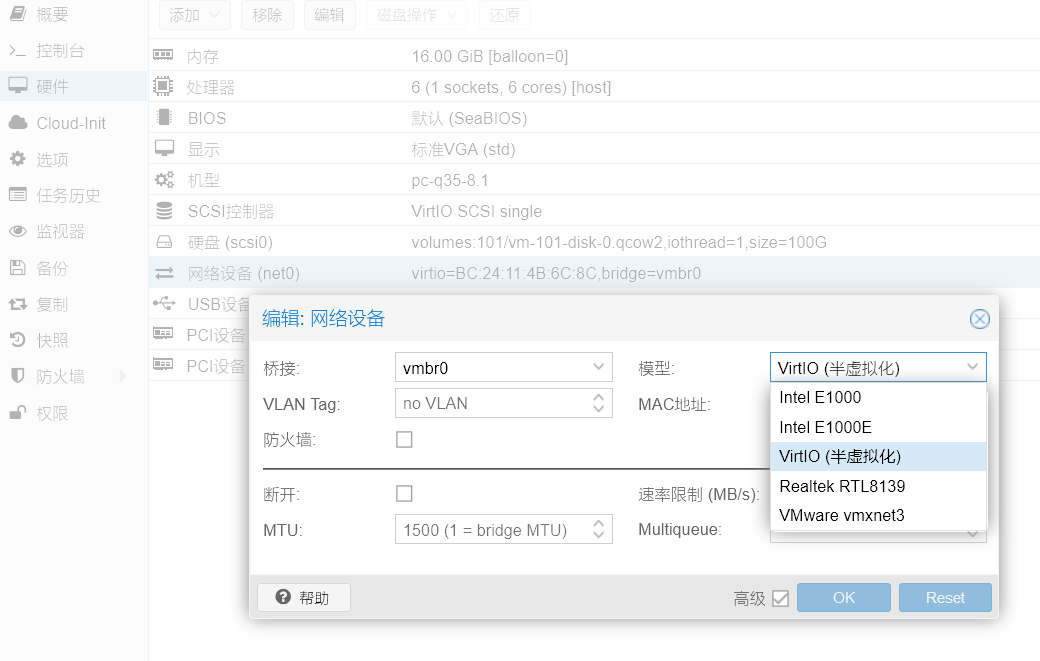Open 选项 settings gear in sidebar

tap(17, 159)
